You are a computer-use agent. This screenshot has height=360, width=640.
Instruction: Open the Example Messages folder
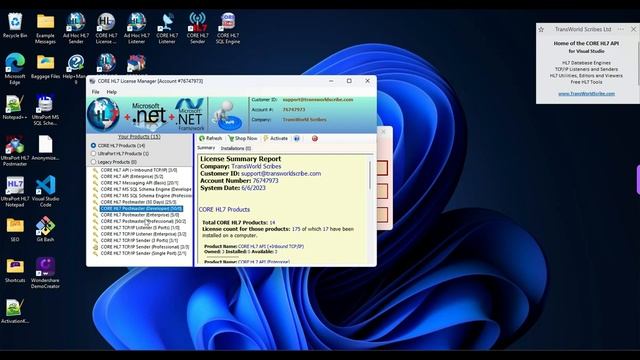[45, 28]
